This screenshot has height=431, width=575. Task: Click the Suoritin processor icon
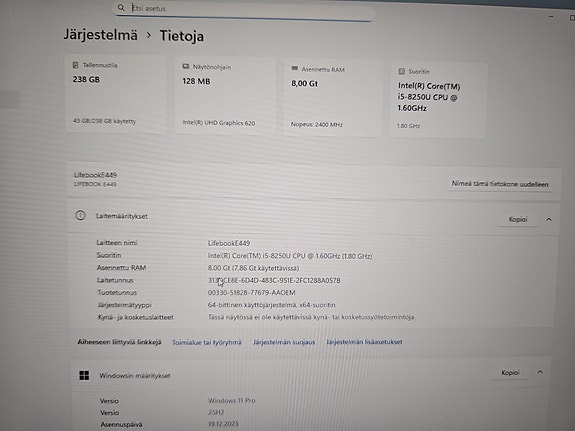point(402,71)
